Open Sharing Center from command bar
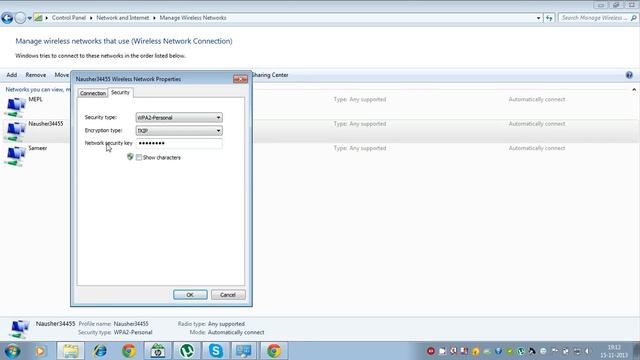Viewport: 640px width, 360px height. coord(270,75)
